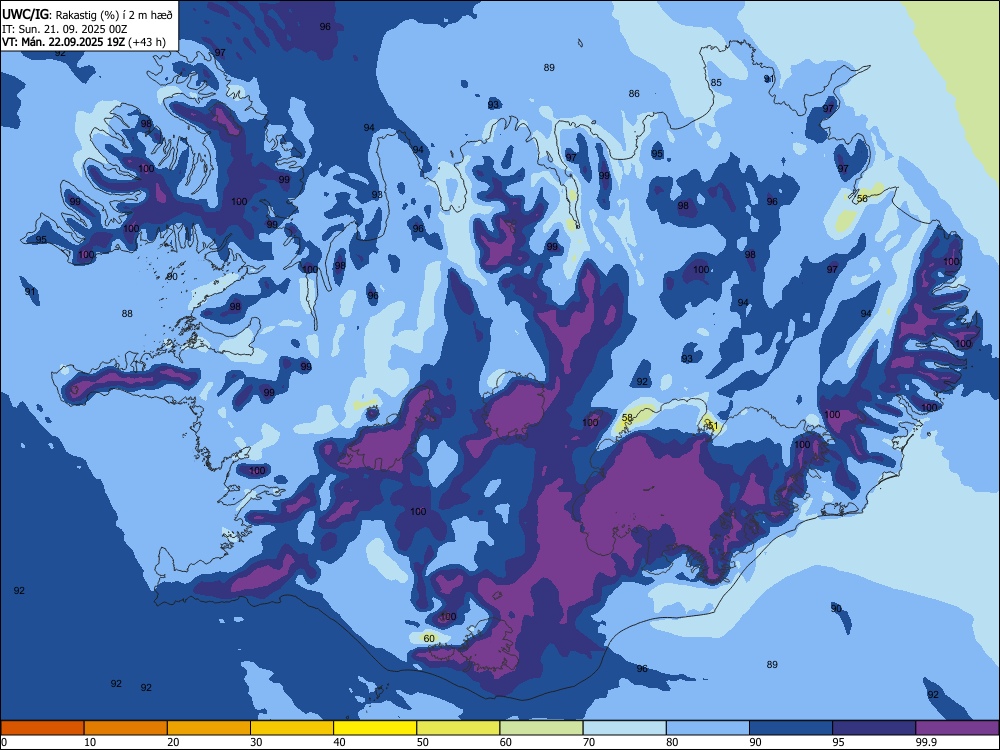Click the title 'UWC/IG: Rakastig (%) í 2 m hæð'
The image size is (1000, 750).
(x=87, y=14)
